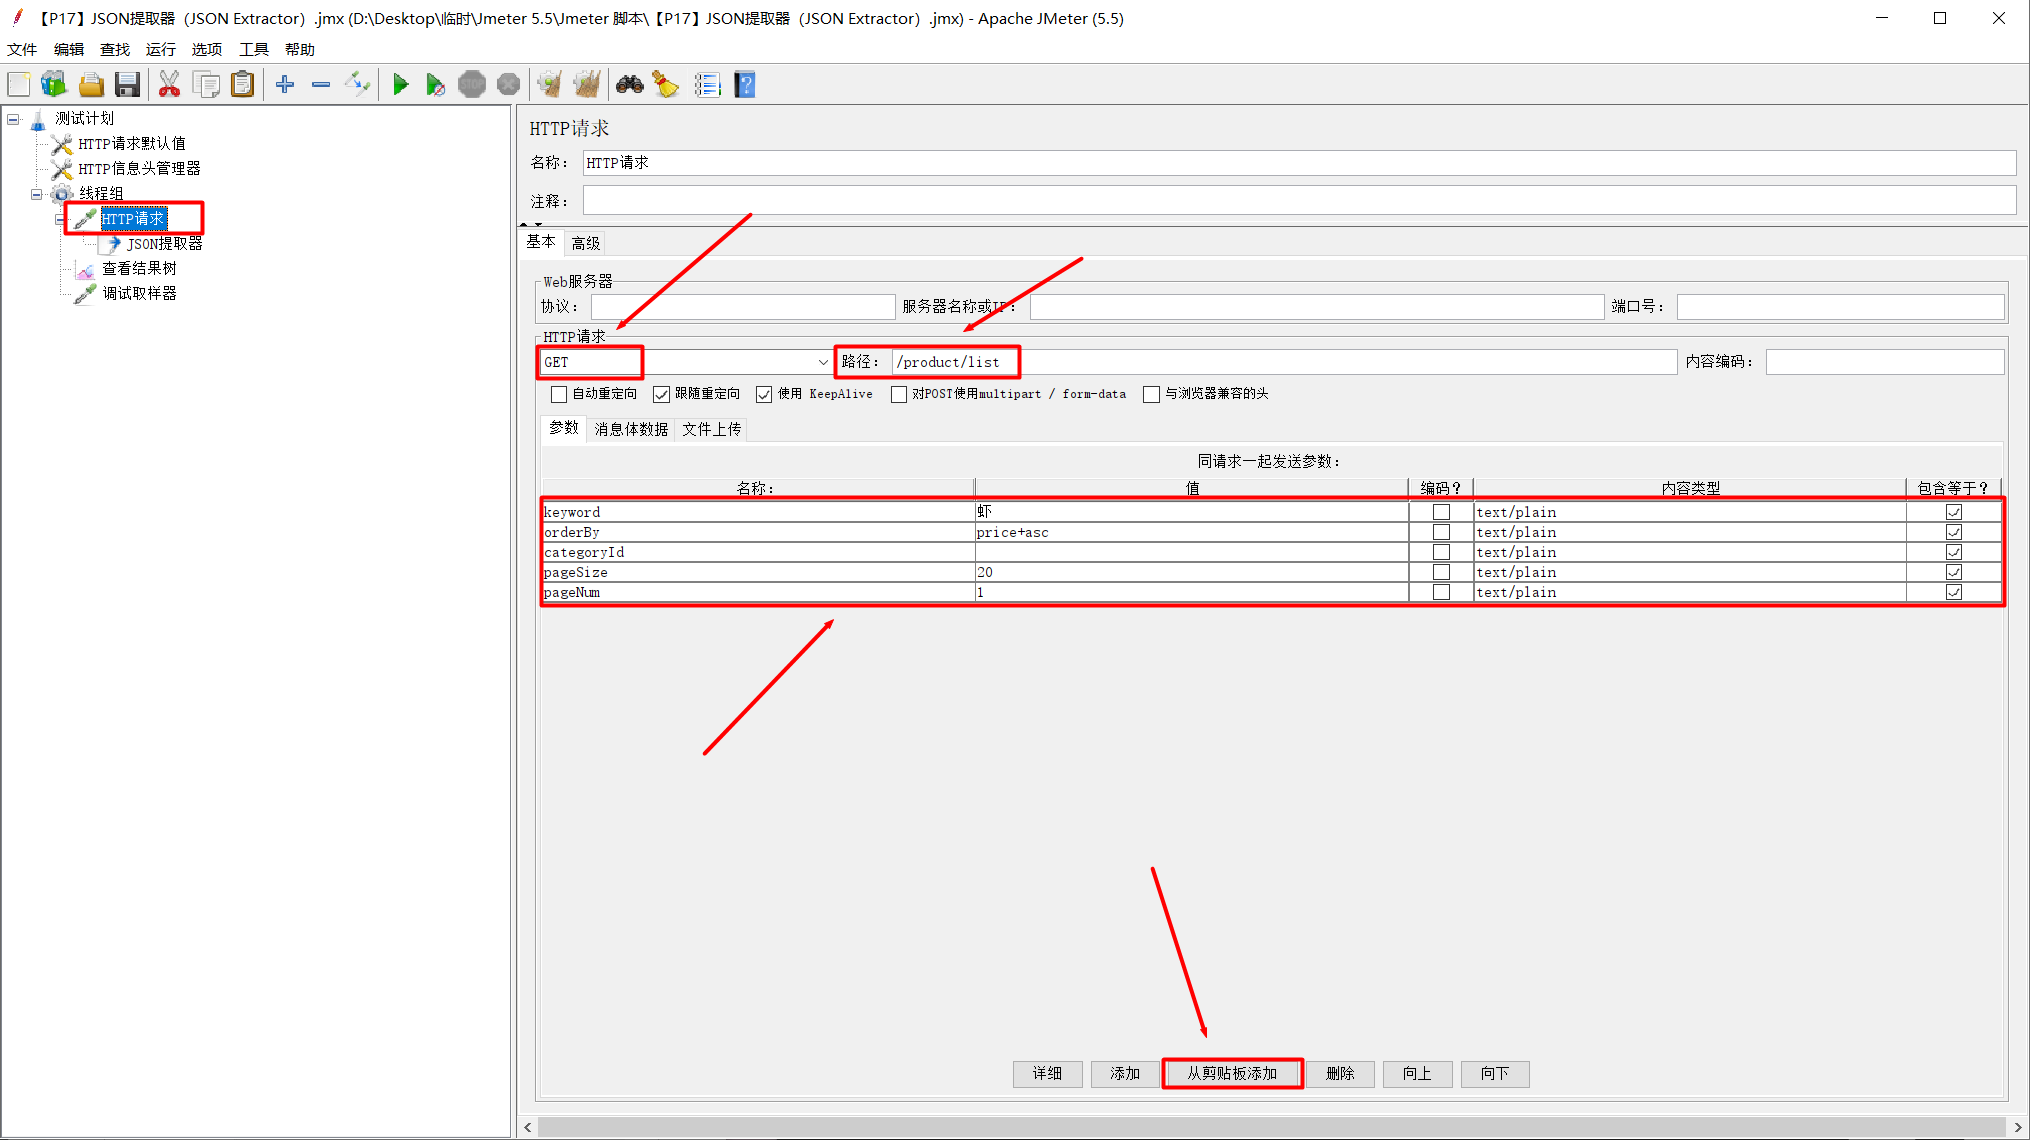
Task: Click the Open file folder icon
Action: click(91, 85)
